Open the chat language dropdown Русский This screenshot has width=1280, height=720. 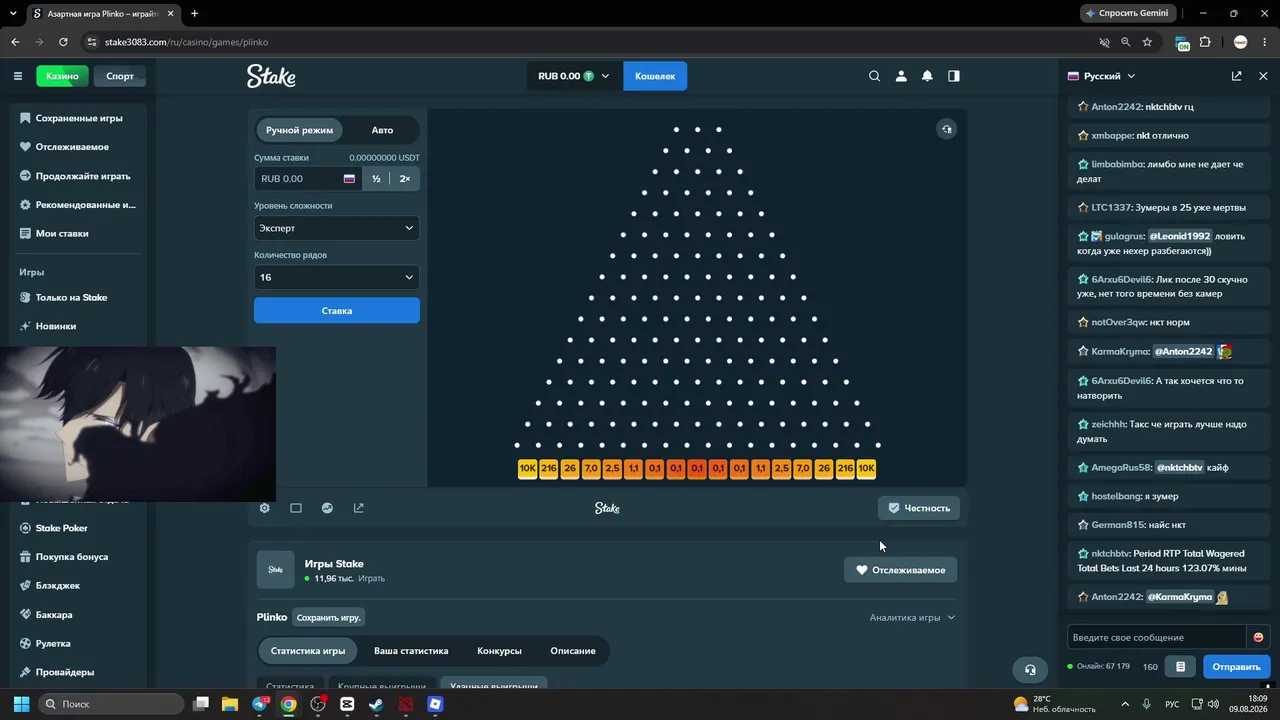tap(1102, 76)
